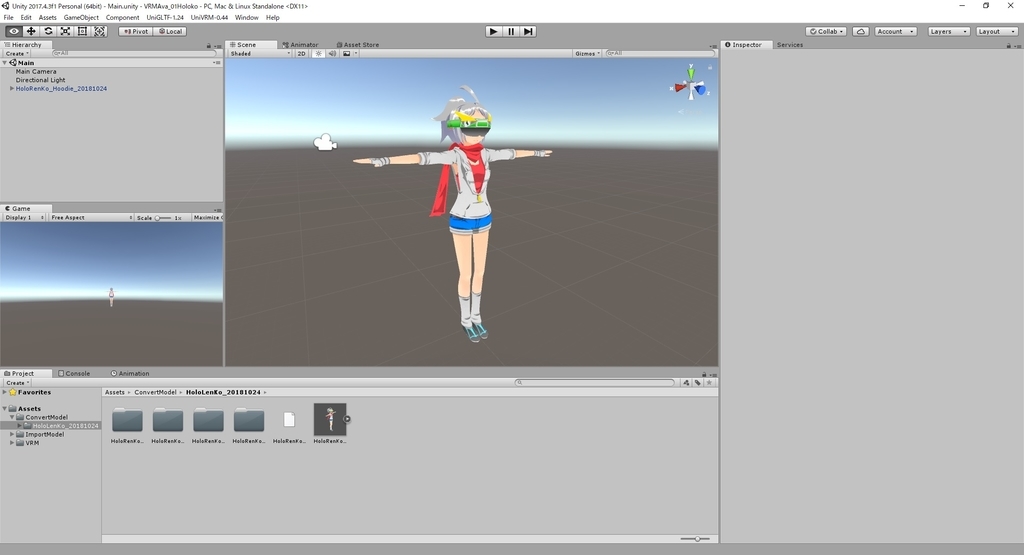This screenshot has height=555, width=1024.
Task: Adjust the Game view Scale slider
Action: pyautogui.click(x=163, y=217)
